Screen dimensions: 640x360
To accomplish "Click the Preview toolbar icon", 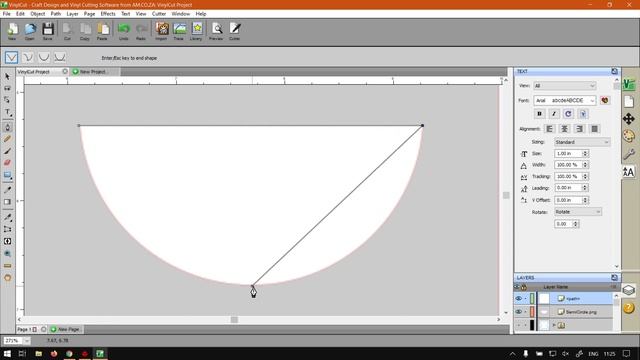I will (x=216, y=31).
